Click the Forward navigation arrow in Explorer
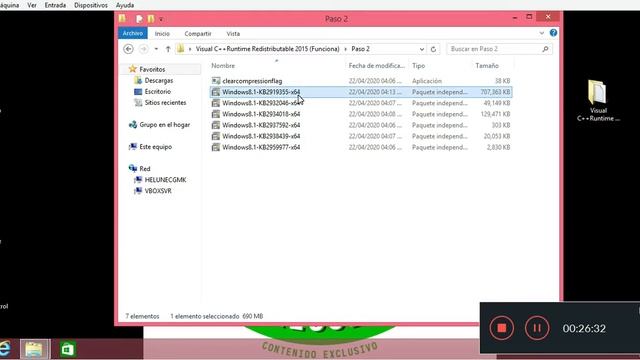The height and width of the screenshot is (360, 640). (x=143, y=49)
